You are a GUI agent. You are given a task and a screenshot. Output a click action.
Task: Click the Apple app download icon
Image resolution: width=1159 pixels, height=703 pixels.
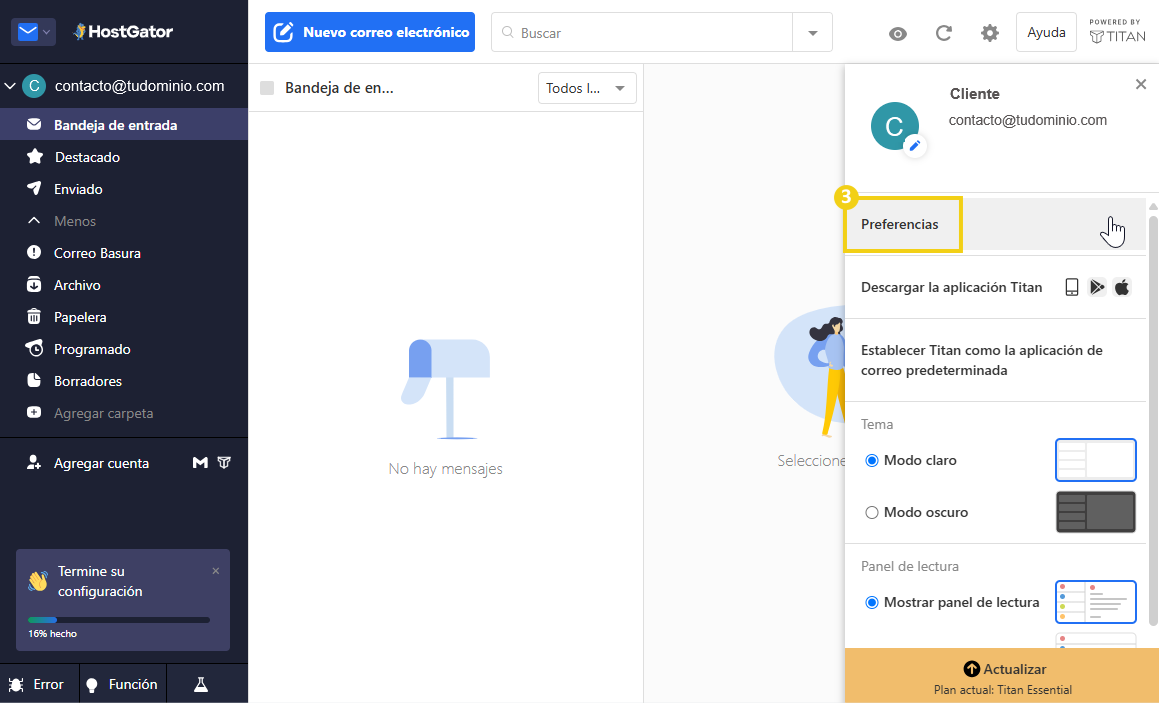coord(1122,287)
